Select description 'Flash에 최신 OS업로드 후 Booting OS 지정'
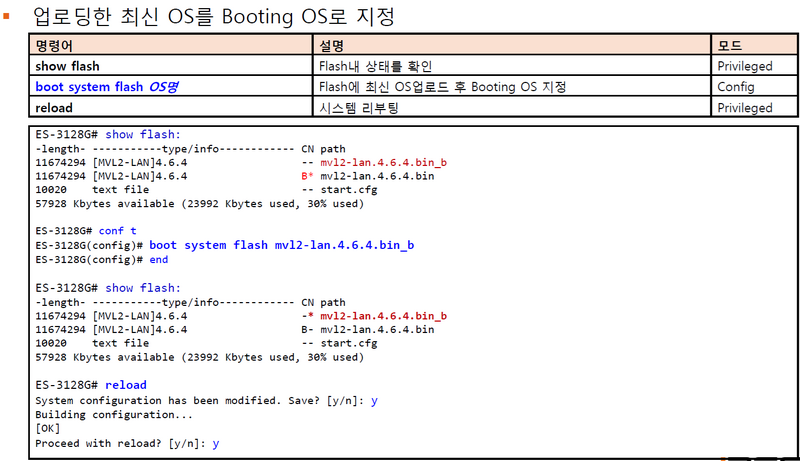The image size is (800, 461). pos(442,87)
